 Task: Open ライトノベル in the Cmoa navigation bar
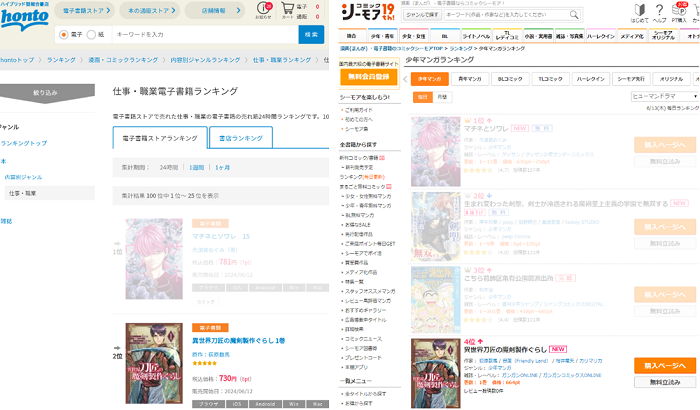[476, 36]
